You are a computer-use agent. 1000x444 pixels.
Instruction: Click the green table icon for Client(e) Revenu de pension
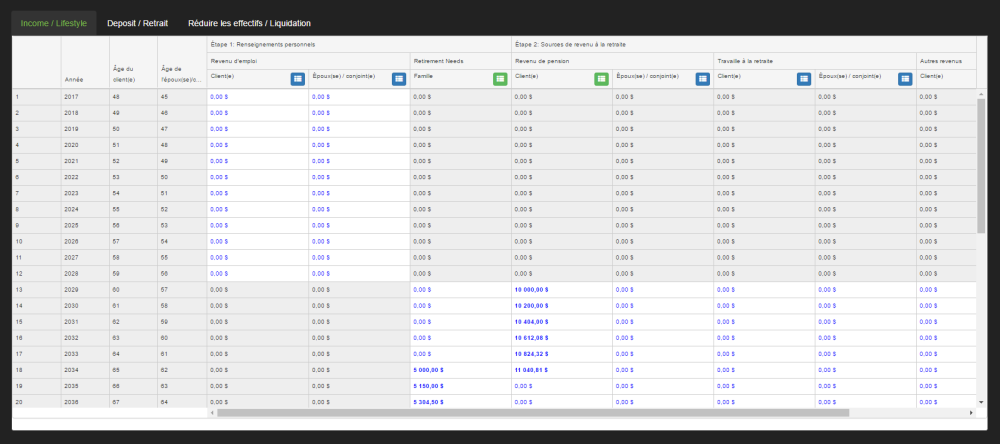[601, 78]
